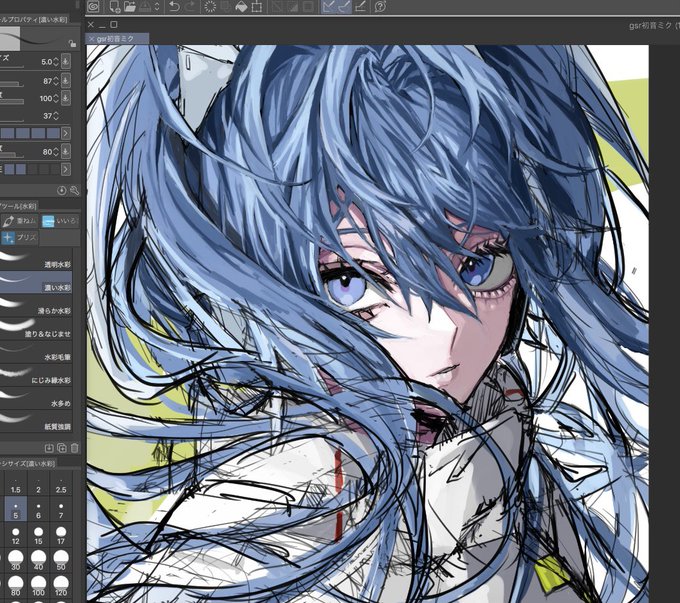
Task: Select the にじみ縁水彩 brush
Action: coord(36,375)
